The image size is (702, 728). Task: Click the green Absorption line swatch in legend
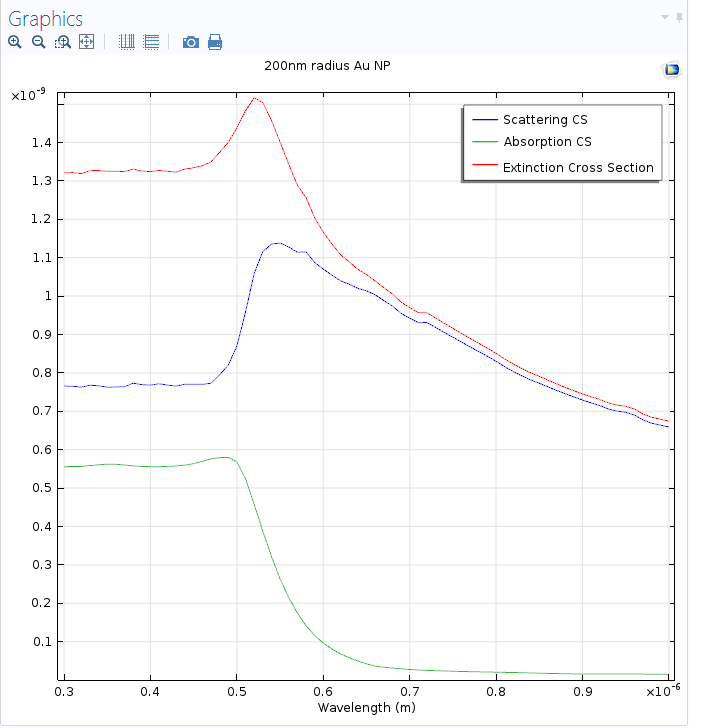pos(483,142)
